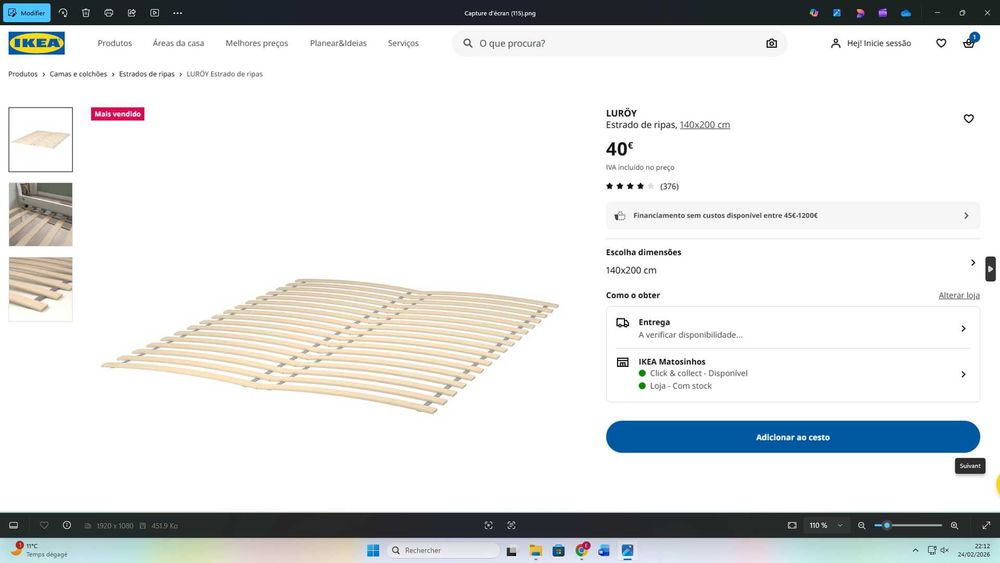Screen dimensions: 1000x563
Task: Click the left scan-frame icon in bottom bar
Action: coord(489,525)
